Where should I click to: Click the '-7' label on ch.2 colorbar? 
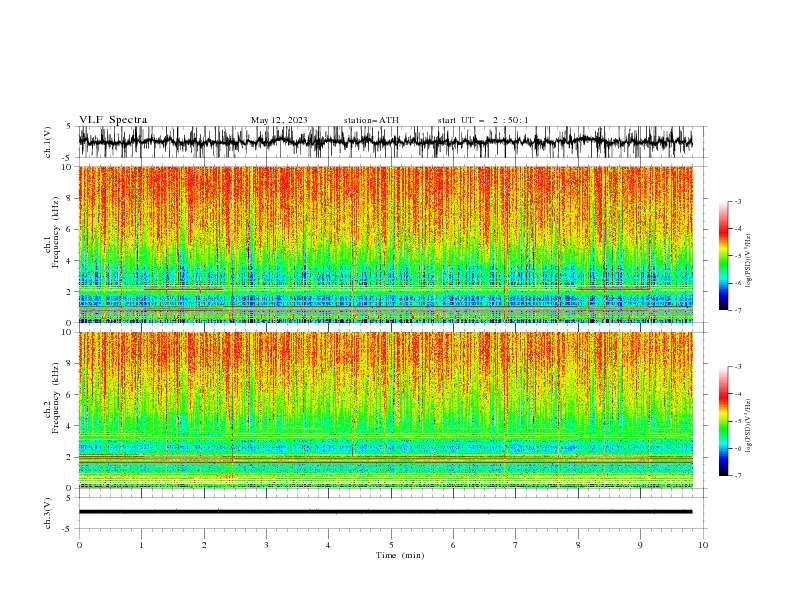click(737, 476)
